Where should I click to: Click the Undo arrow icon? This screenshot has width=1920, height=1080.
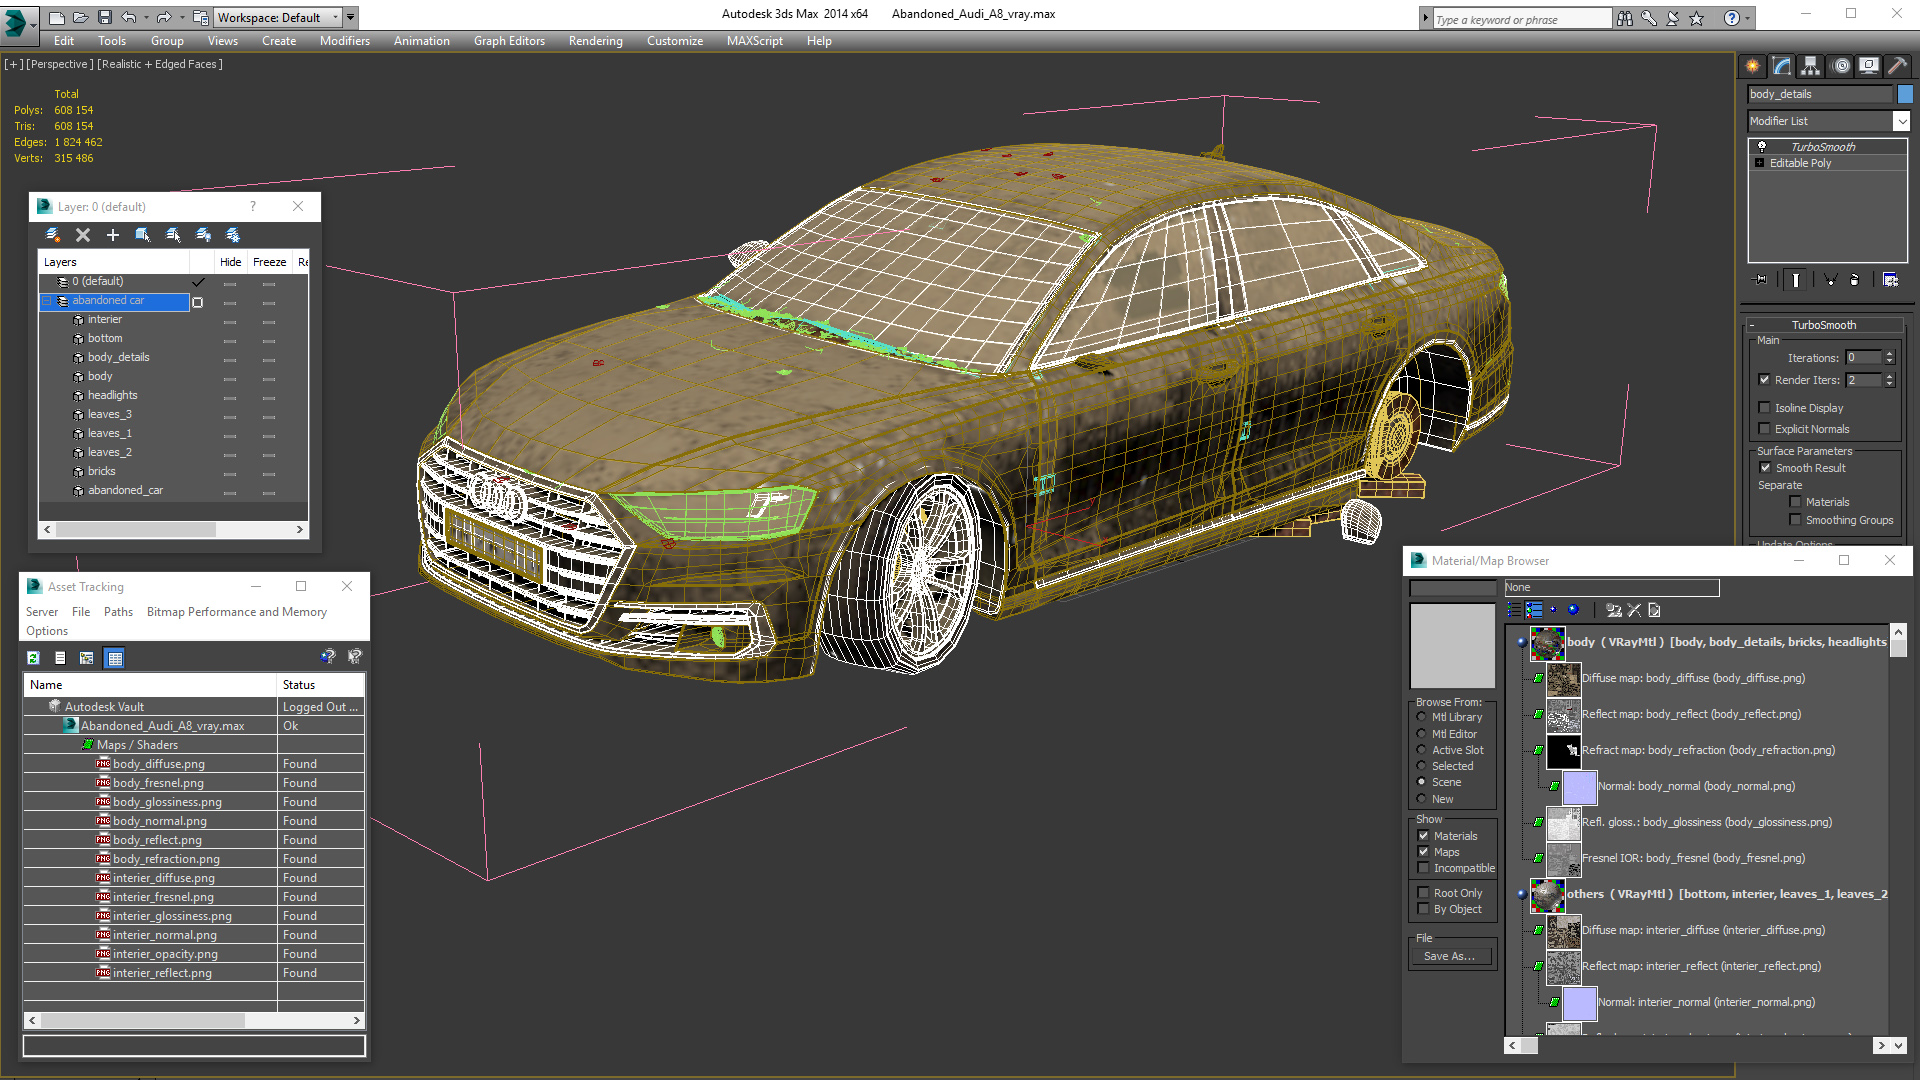pyautogui.click(x=128, y=17)
